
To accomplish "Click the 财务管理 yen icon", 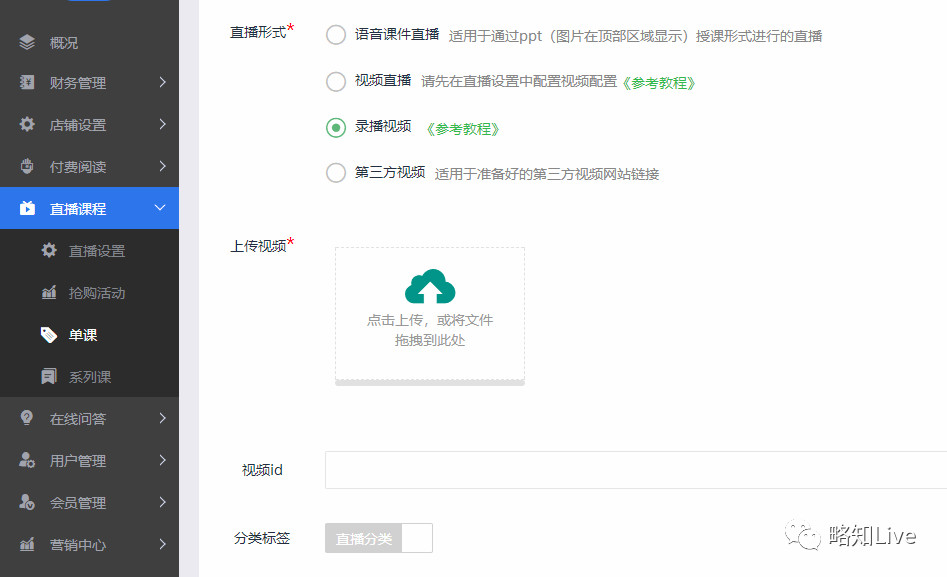I will pos(27,82).
